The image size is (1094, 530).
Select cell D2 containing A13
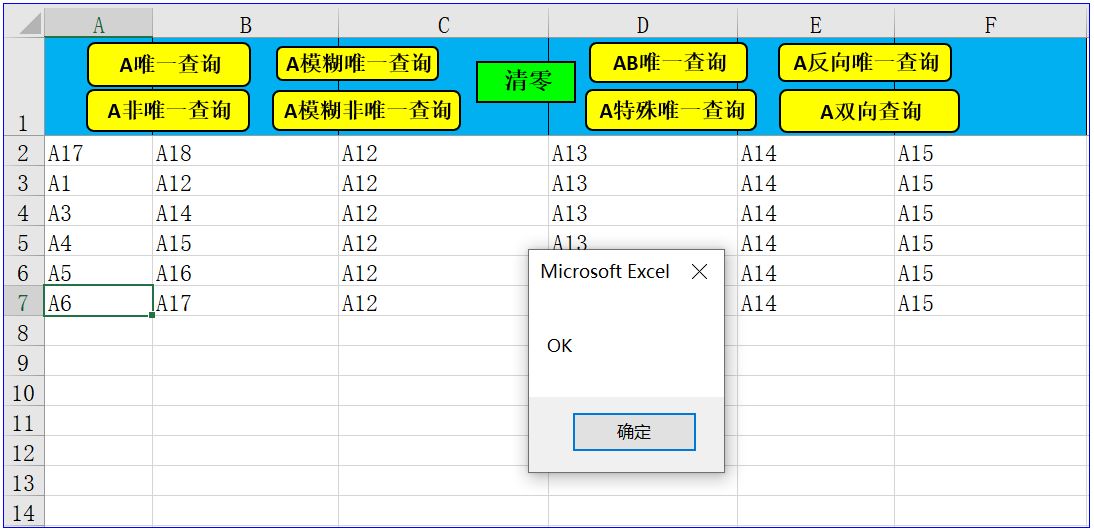coord(643,151)
